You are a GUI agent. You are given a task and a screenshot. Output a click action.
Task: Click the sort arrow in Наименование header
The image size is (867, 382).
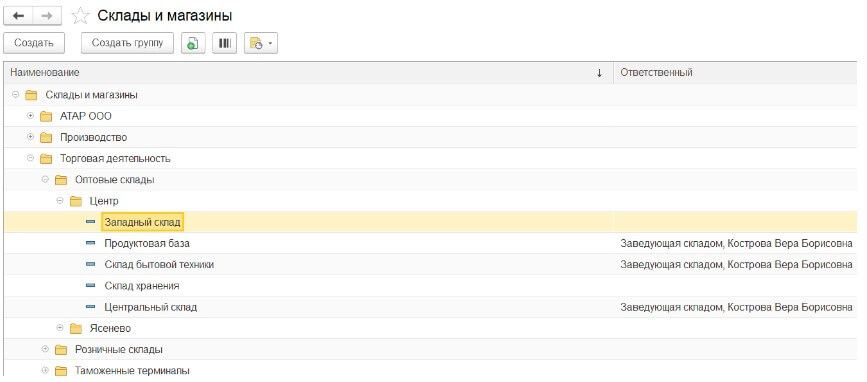pos(599,73)
